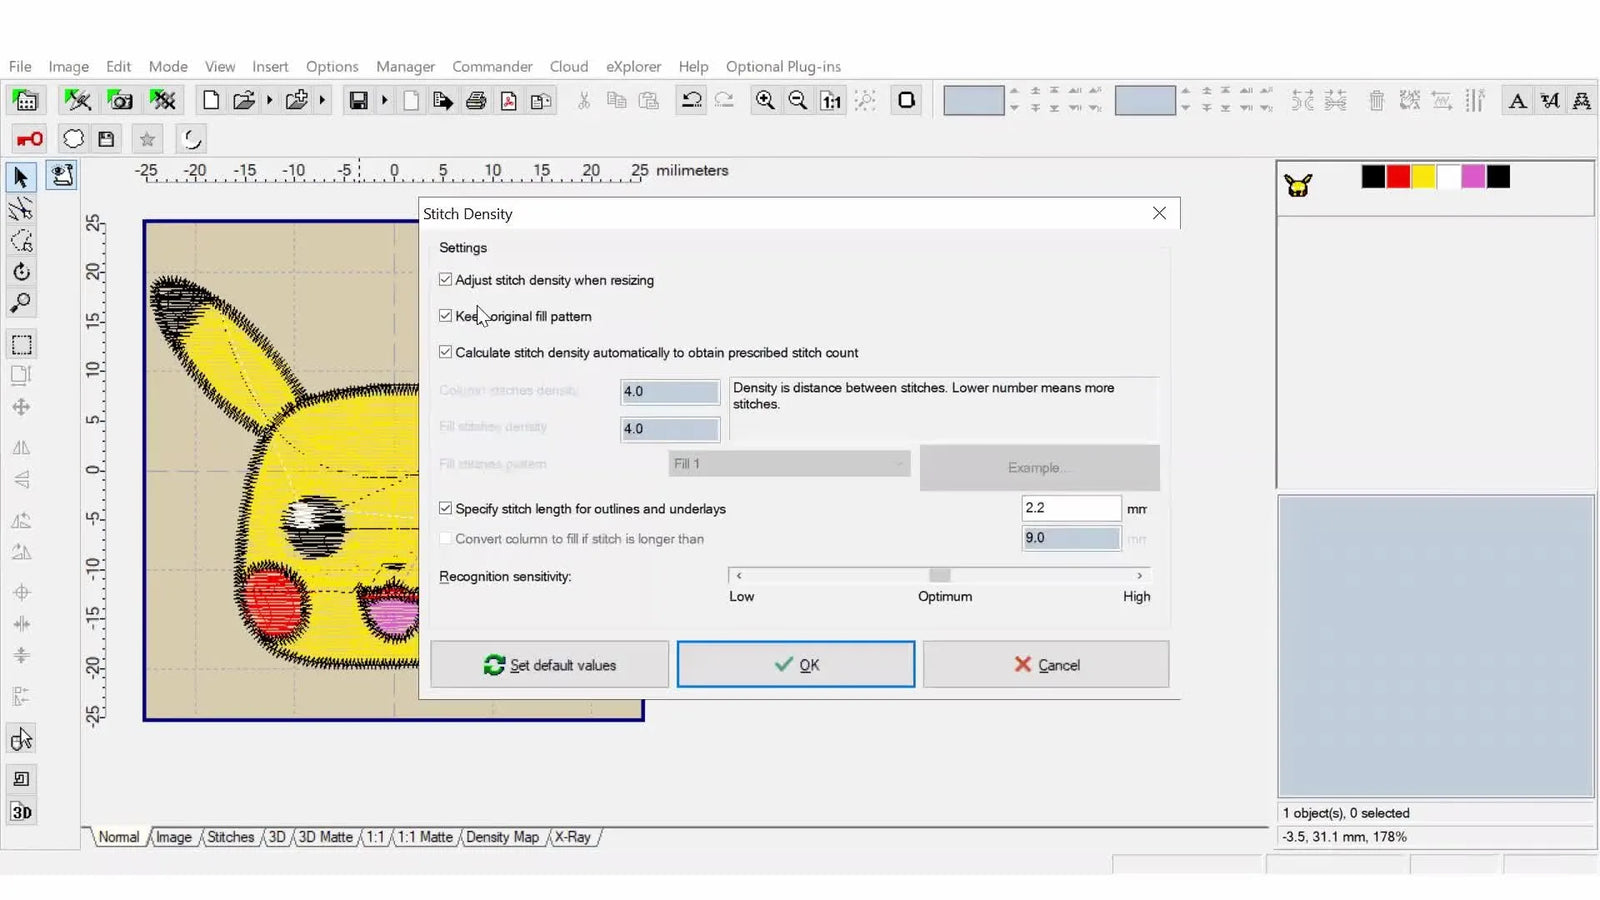Open the Mode menu
Screen dimensions: 1600x900
click(x=168, y=66)
